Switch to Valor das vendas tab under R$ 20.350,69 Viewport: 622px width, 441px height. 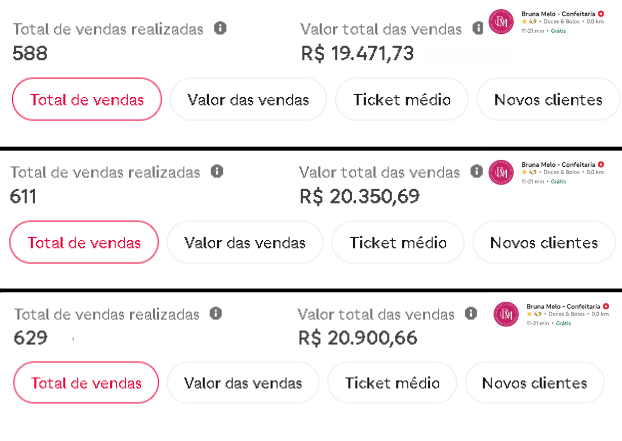click(245, 242)
